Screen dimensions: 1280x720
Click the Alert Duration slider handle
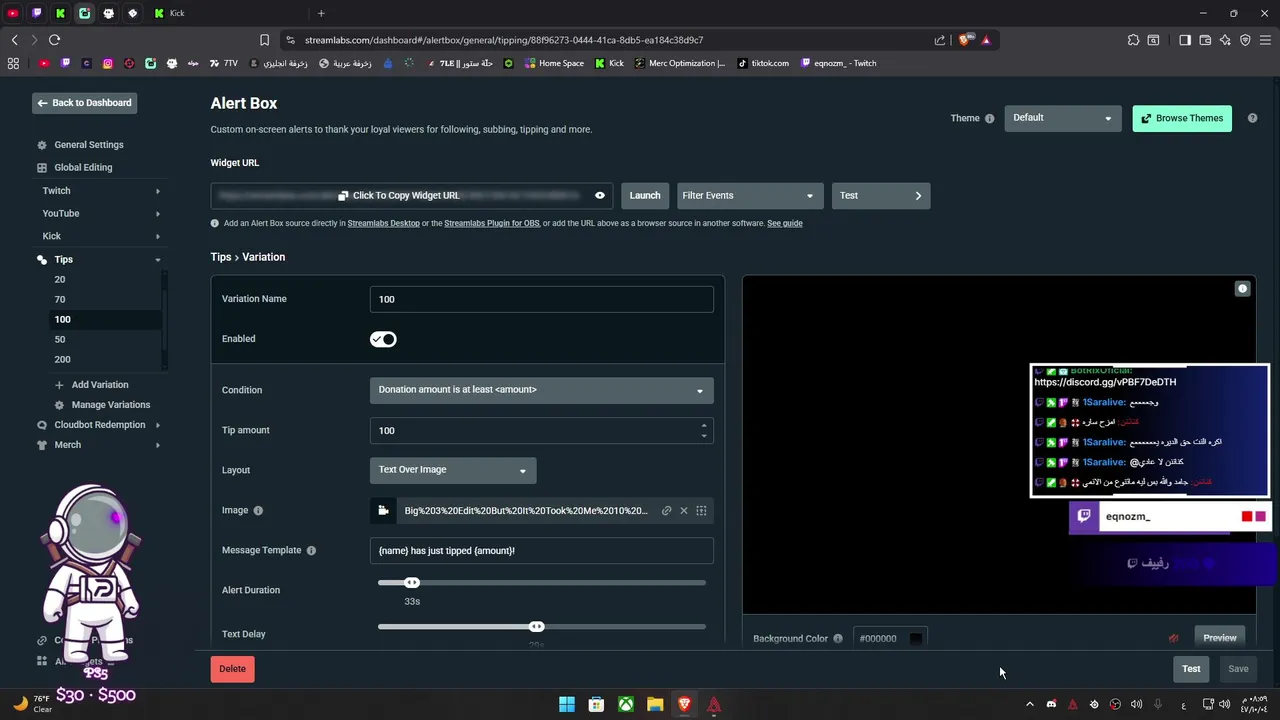coord(412,583)
